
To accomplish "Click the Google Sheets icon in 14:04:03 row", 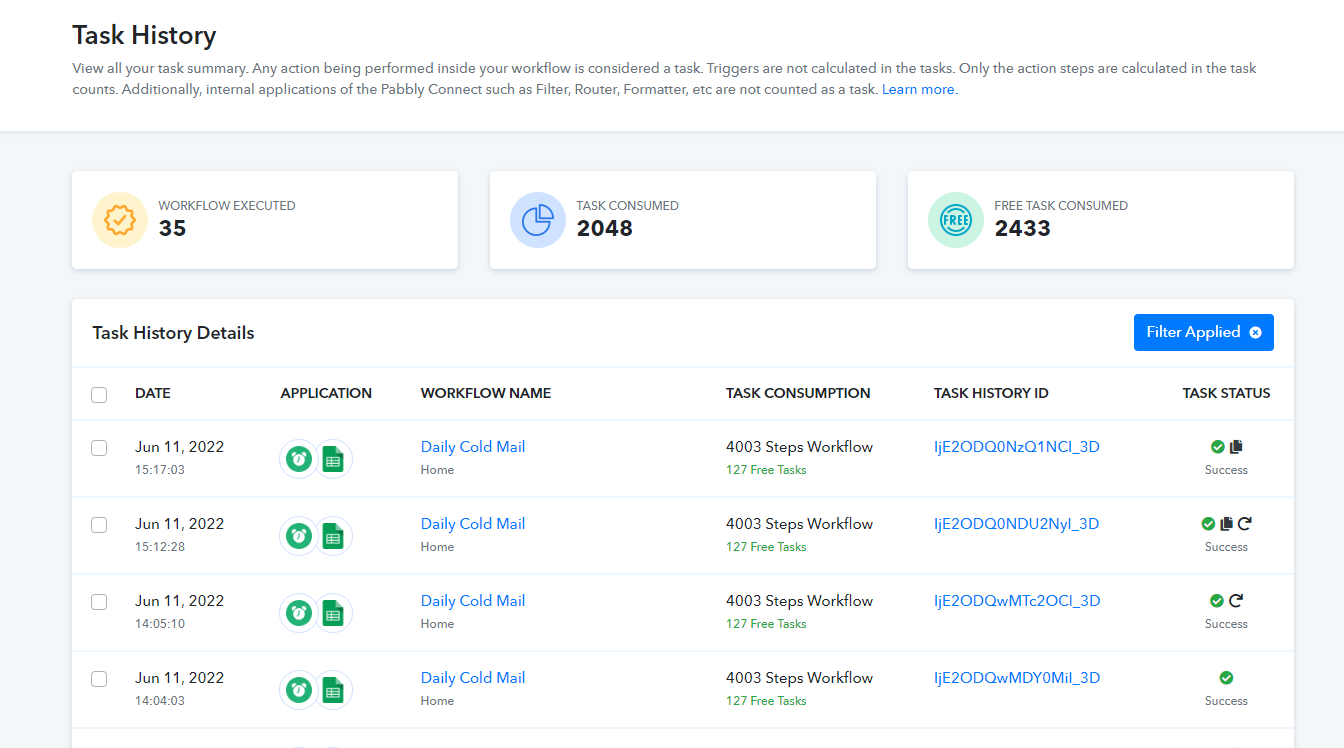I will point(333,690).
